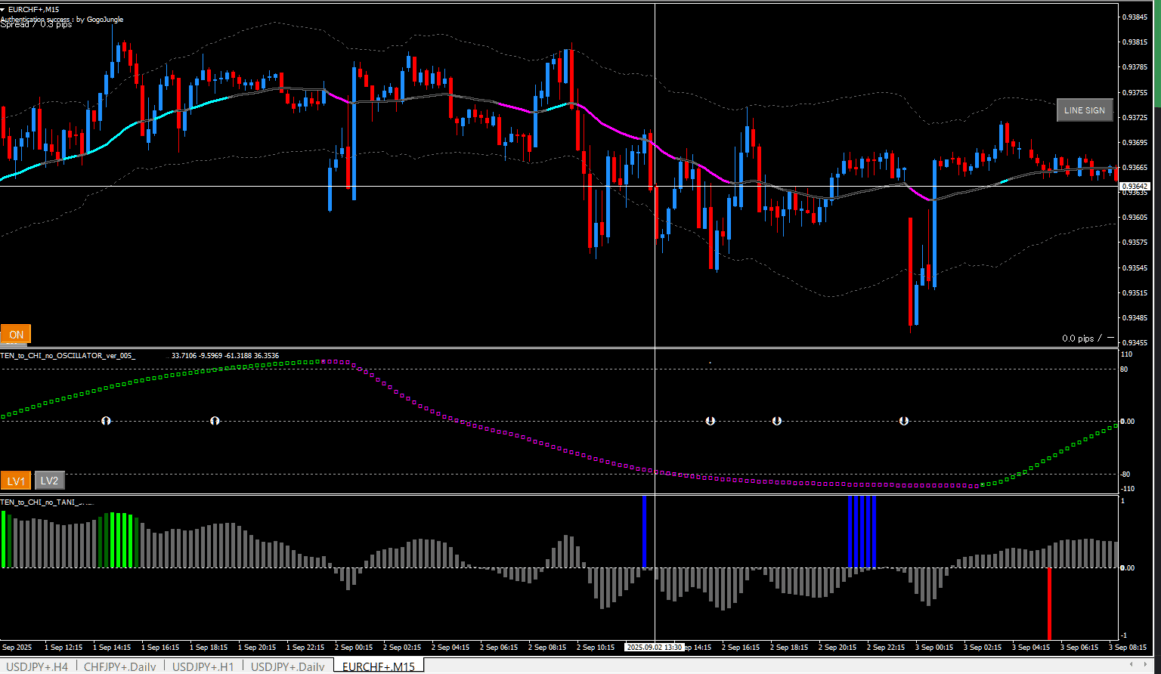Select the active EURCHF+.M15 tab
This screenshot has width=1161, height=674.
click(x=381, y=666)
